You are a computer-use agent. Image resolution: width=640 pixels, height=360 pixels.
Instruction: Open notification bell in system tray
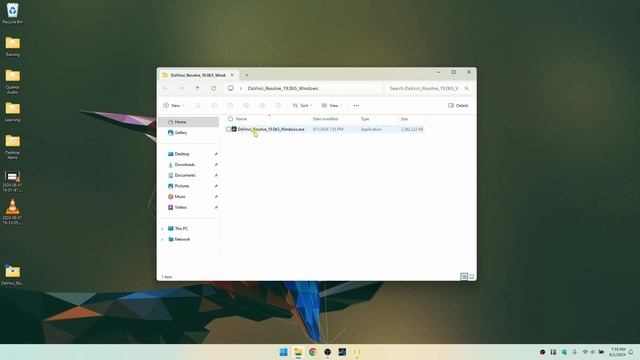[631, 352]
